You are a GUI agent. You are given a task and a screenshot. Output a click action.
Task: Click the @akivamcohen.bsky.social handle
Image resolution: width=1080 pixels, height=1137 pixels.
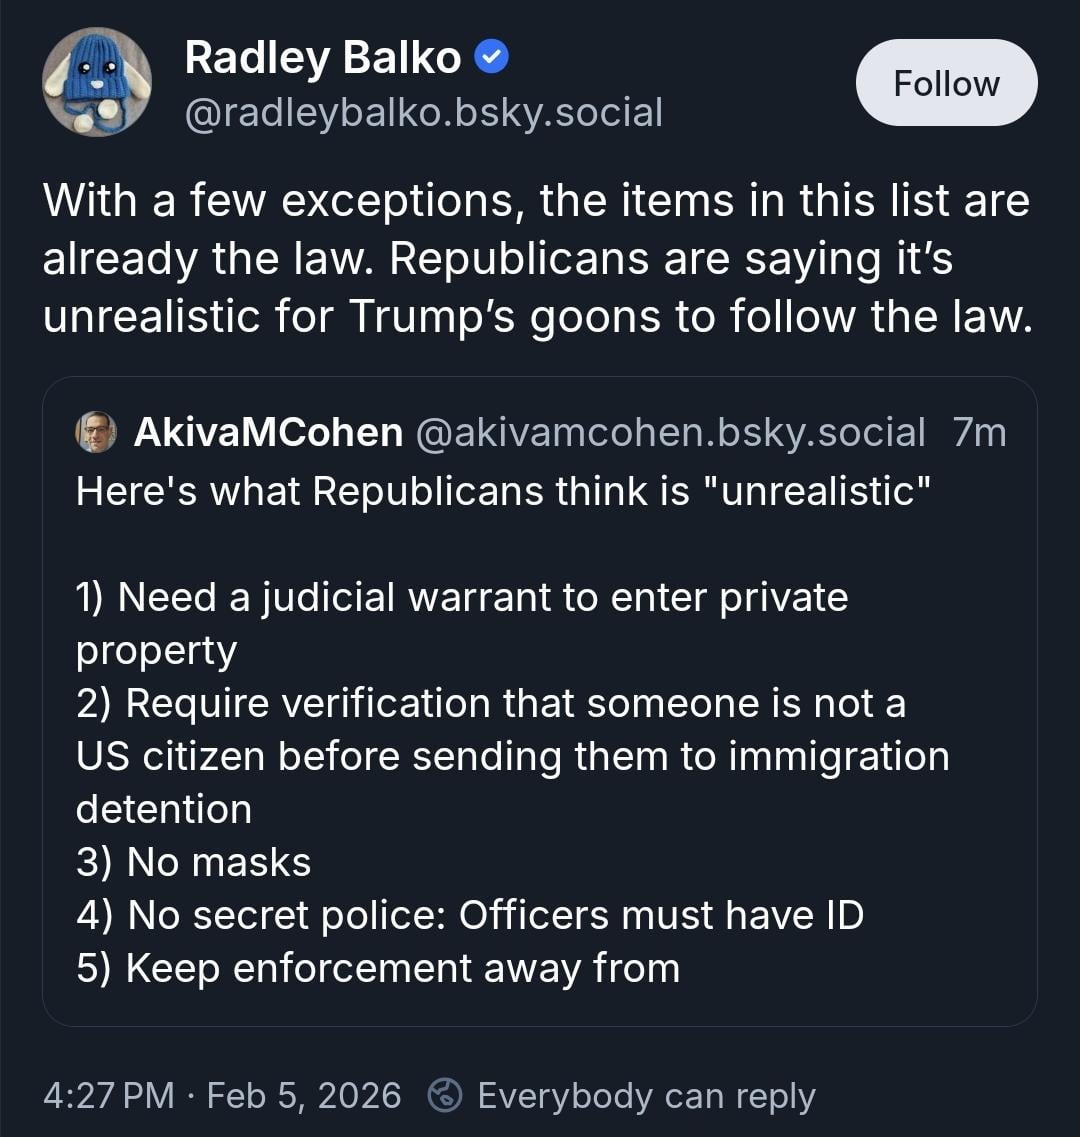669,432
